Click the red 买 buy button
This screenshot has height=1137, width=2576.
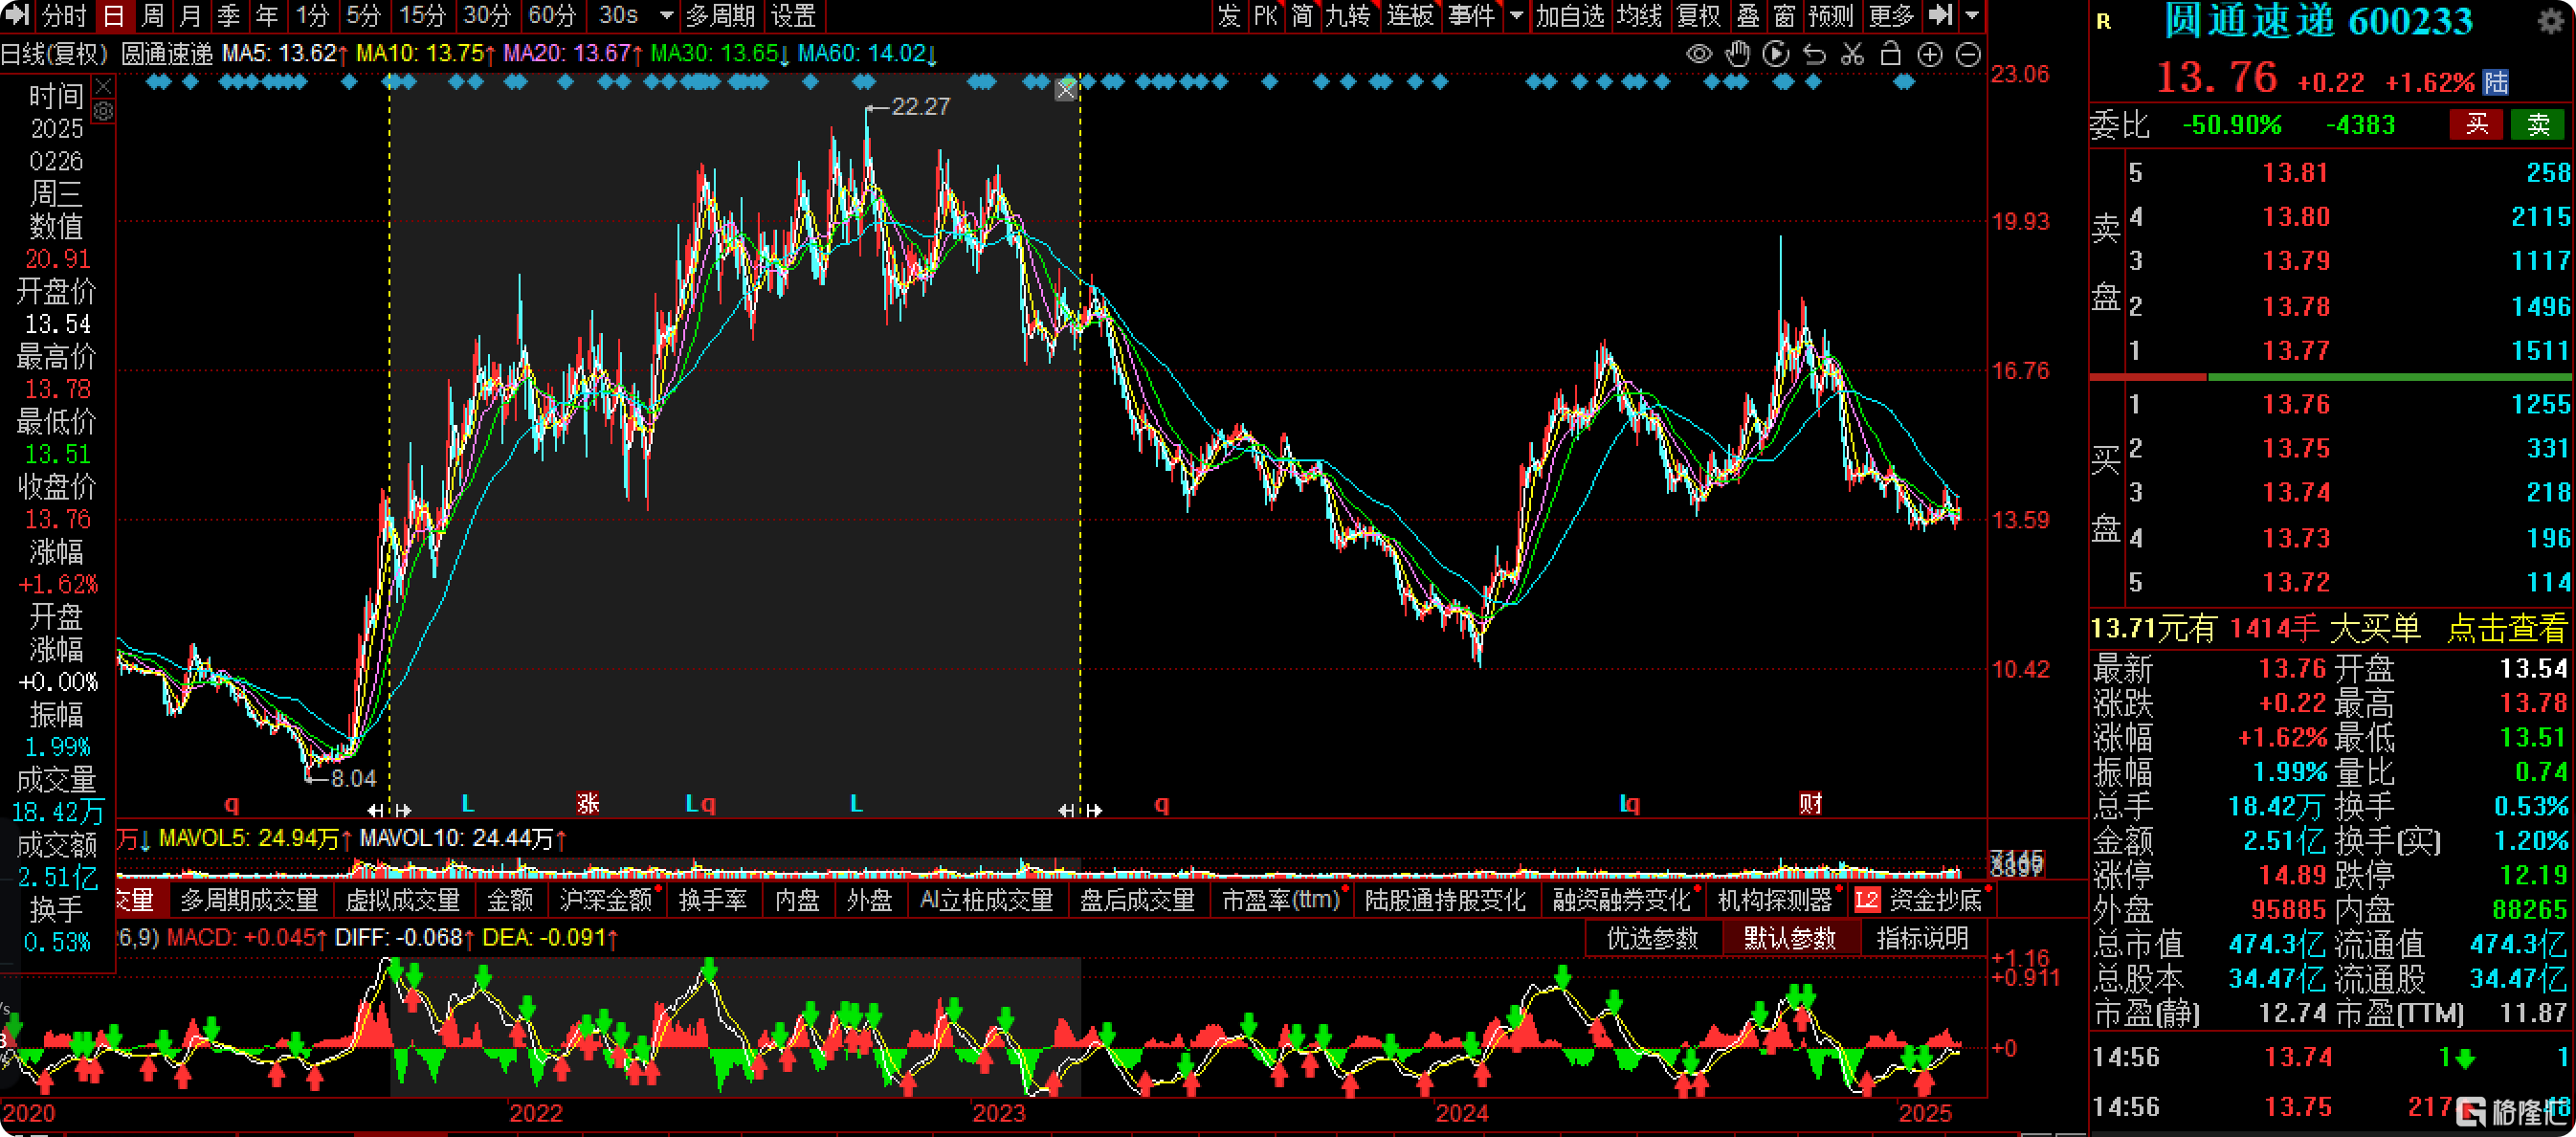2477,124
